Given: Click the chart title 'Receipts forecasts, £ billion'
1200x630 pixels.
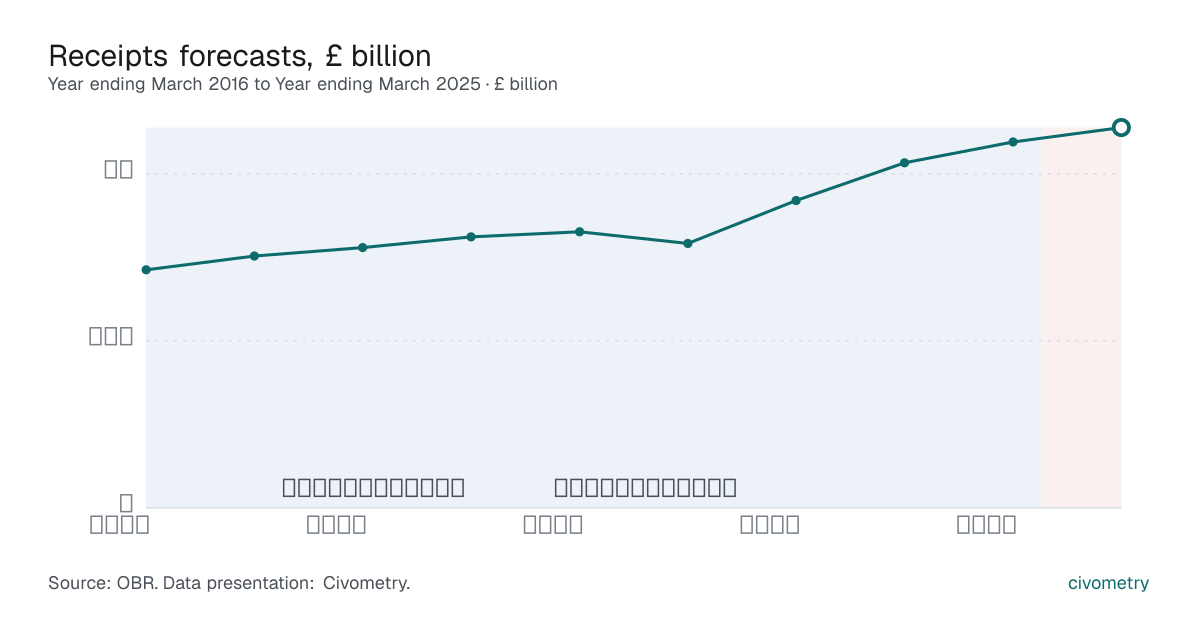Looking at the screenshot, I should pyautogui.click(x=240, y=55).
